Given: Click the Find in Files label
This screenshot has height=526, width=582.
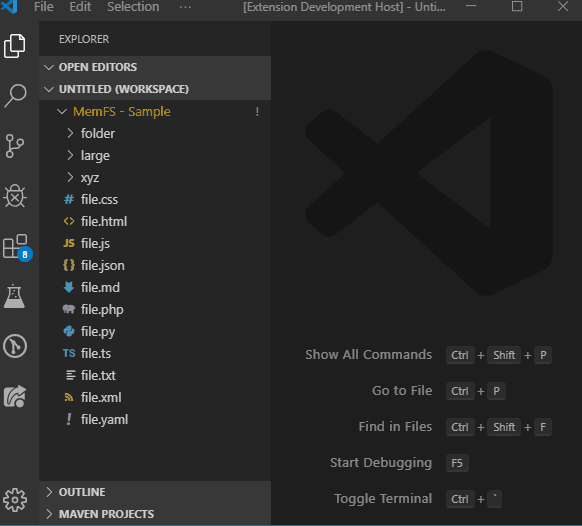Looking at the screenshot, I should 395,427.
